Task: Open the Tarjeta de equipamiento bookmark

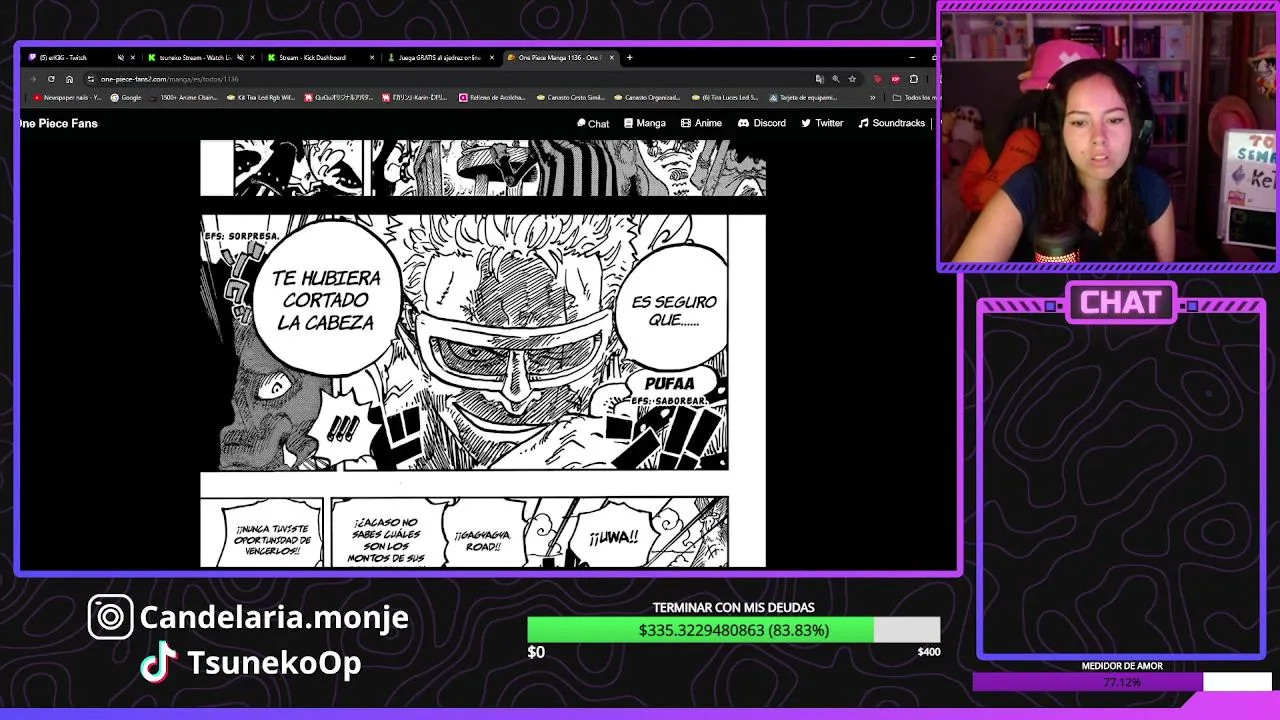Action: click(803, 98)
